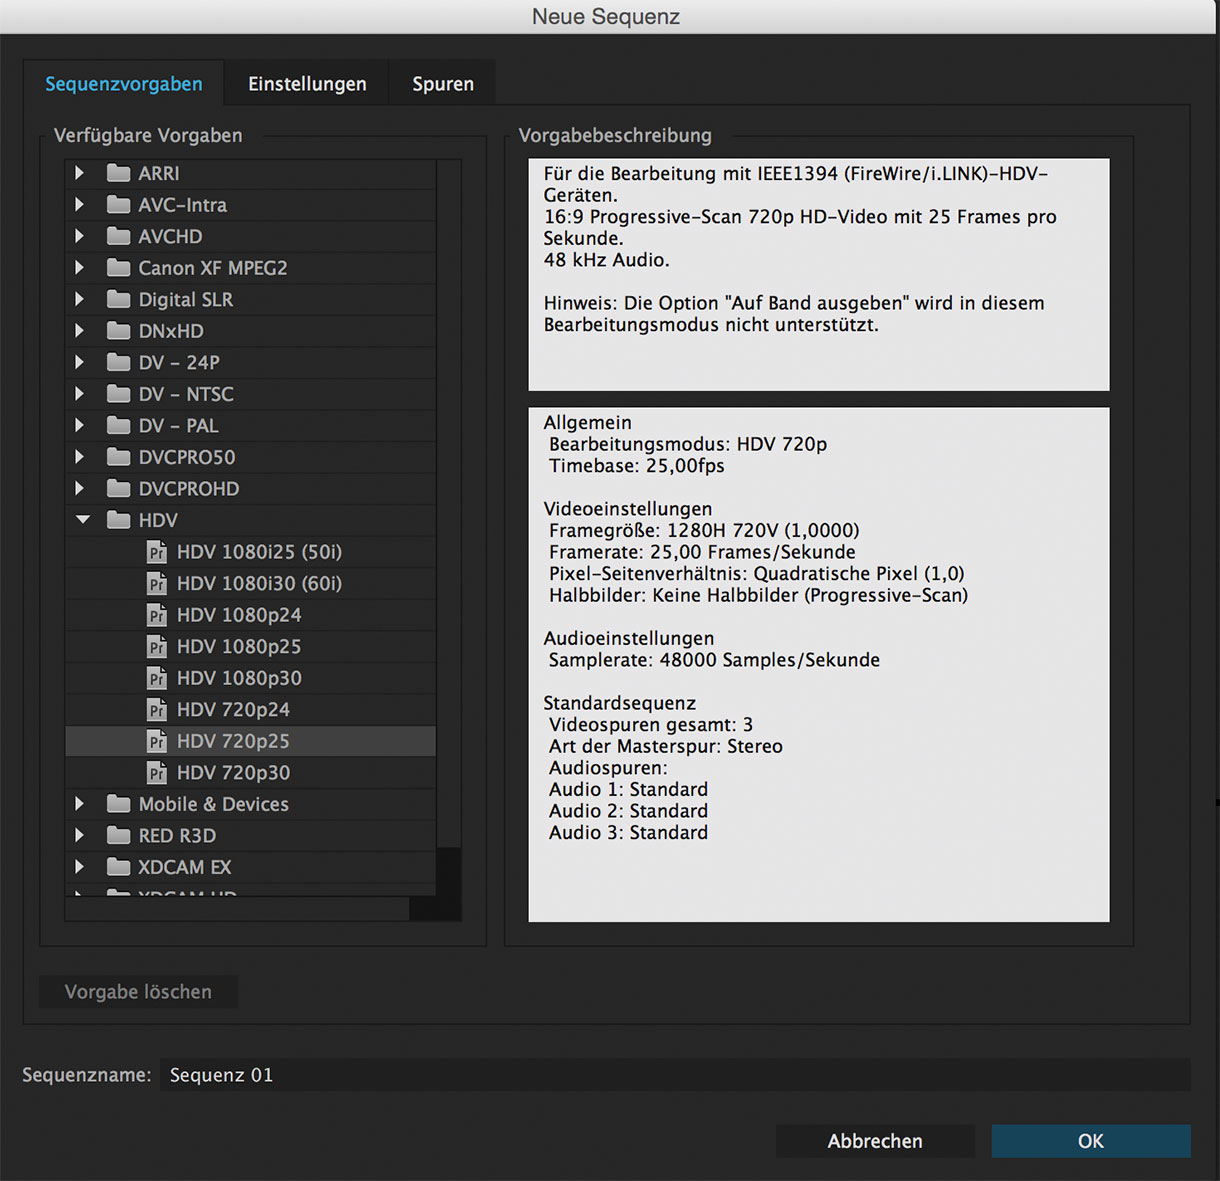The width and height of the screenshot is (1220, 1181).
Task: Click the HDV 1080p24 preset icon
Action: point(157,615)
